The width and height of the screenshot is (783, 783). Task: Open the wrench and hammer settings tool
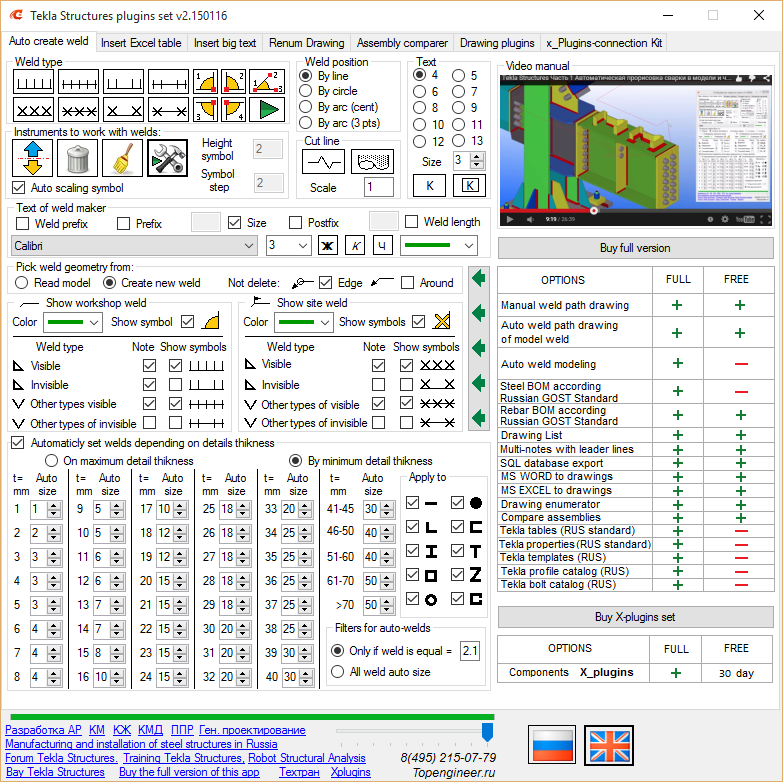point(167,159)
